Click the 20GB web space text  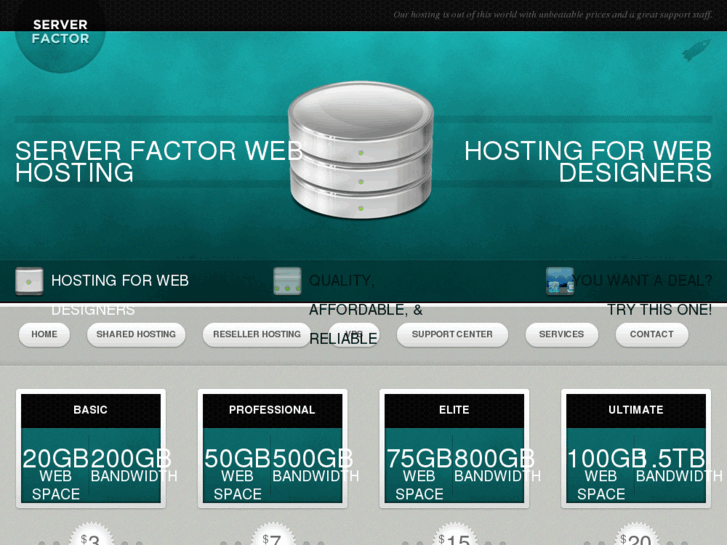[55, 474]
